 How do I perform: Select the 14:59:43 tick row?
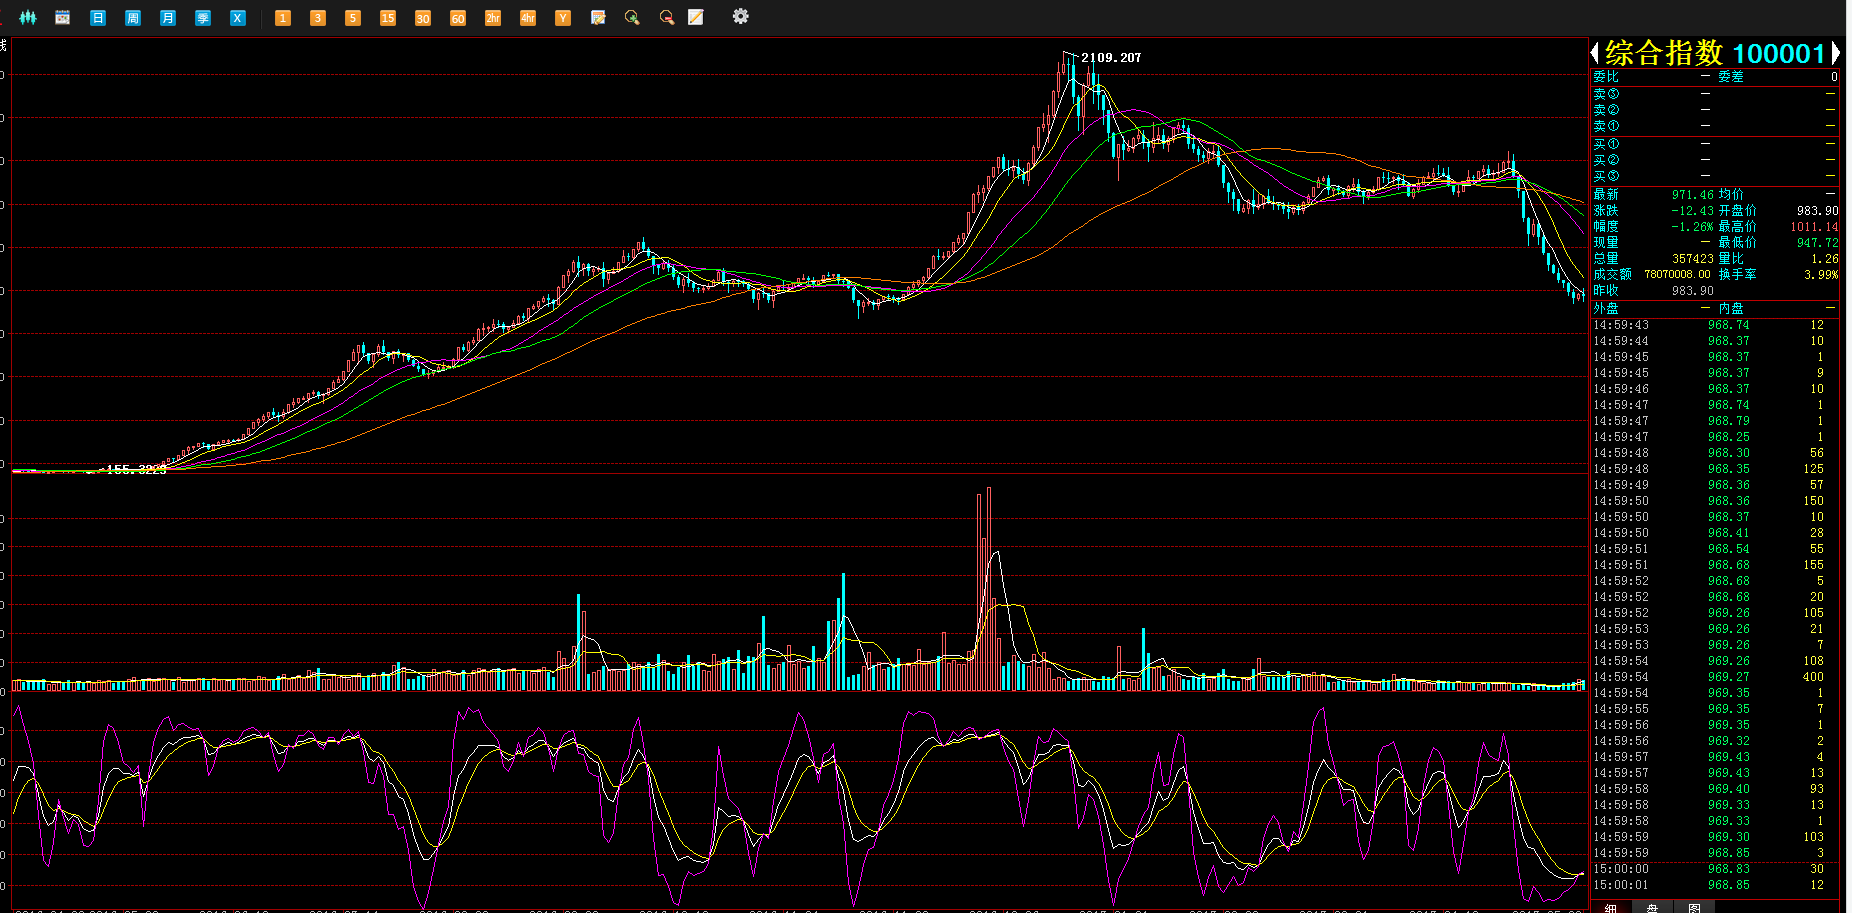point(1715,325)
